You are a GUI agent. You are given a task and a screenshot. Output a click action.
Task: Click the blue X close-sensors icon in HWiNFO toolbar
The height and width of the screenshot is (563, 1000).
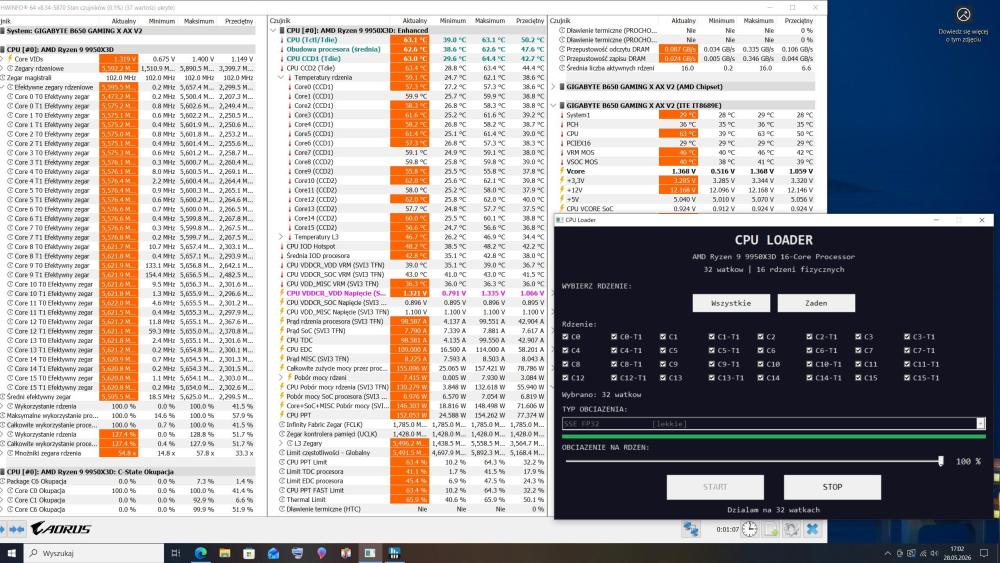[812, 529]
